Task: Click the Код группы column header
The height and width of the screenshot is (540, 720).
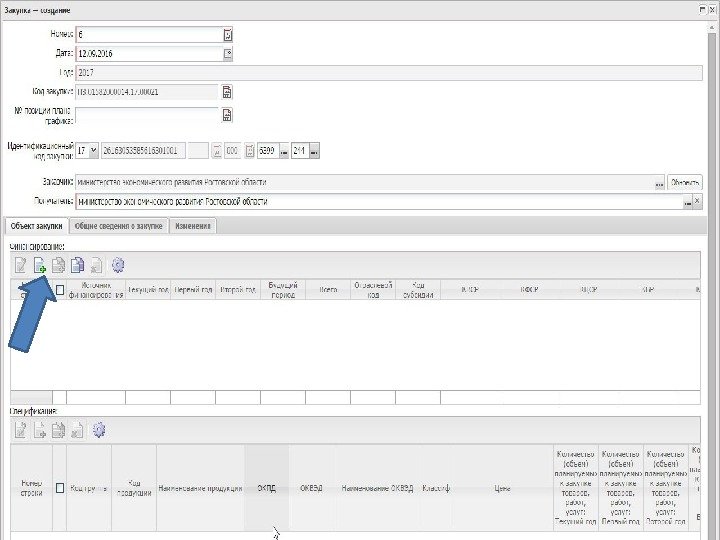Action: coord(89,488)
